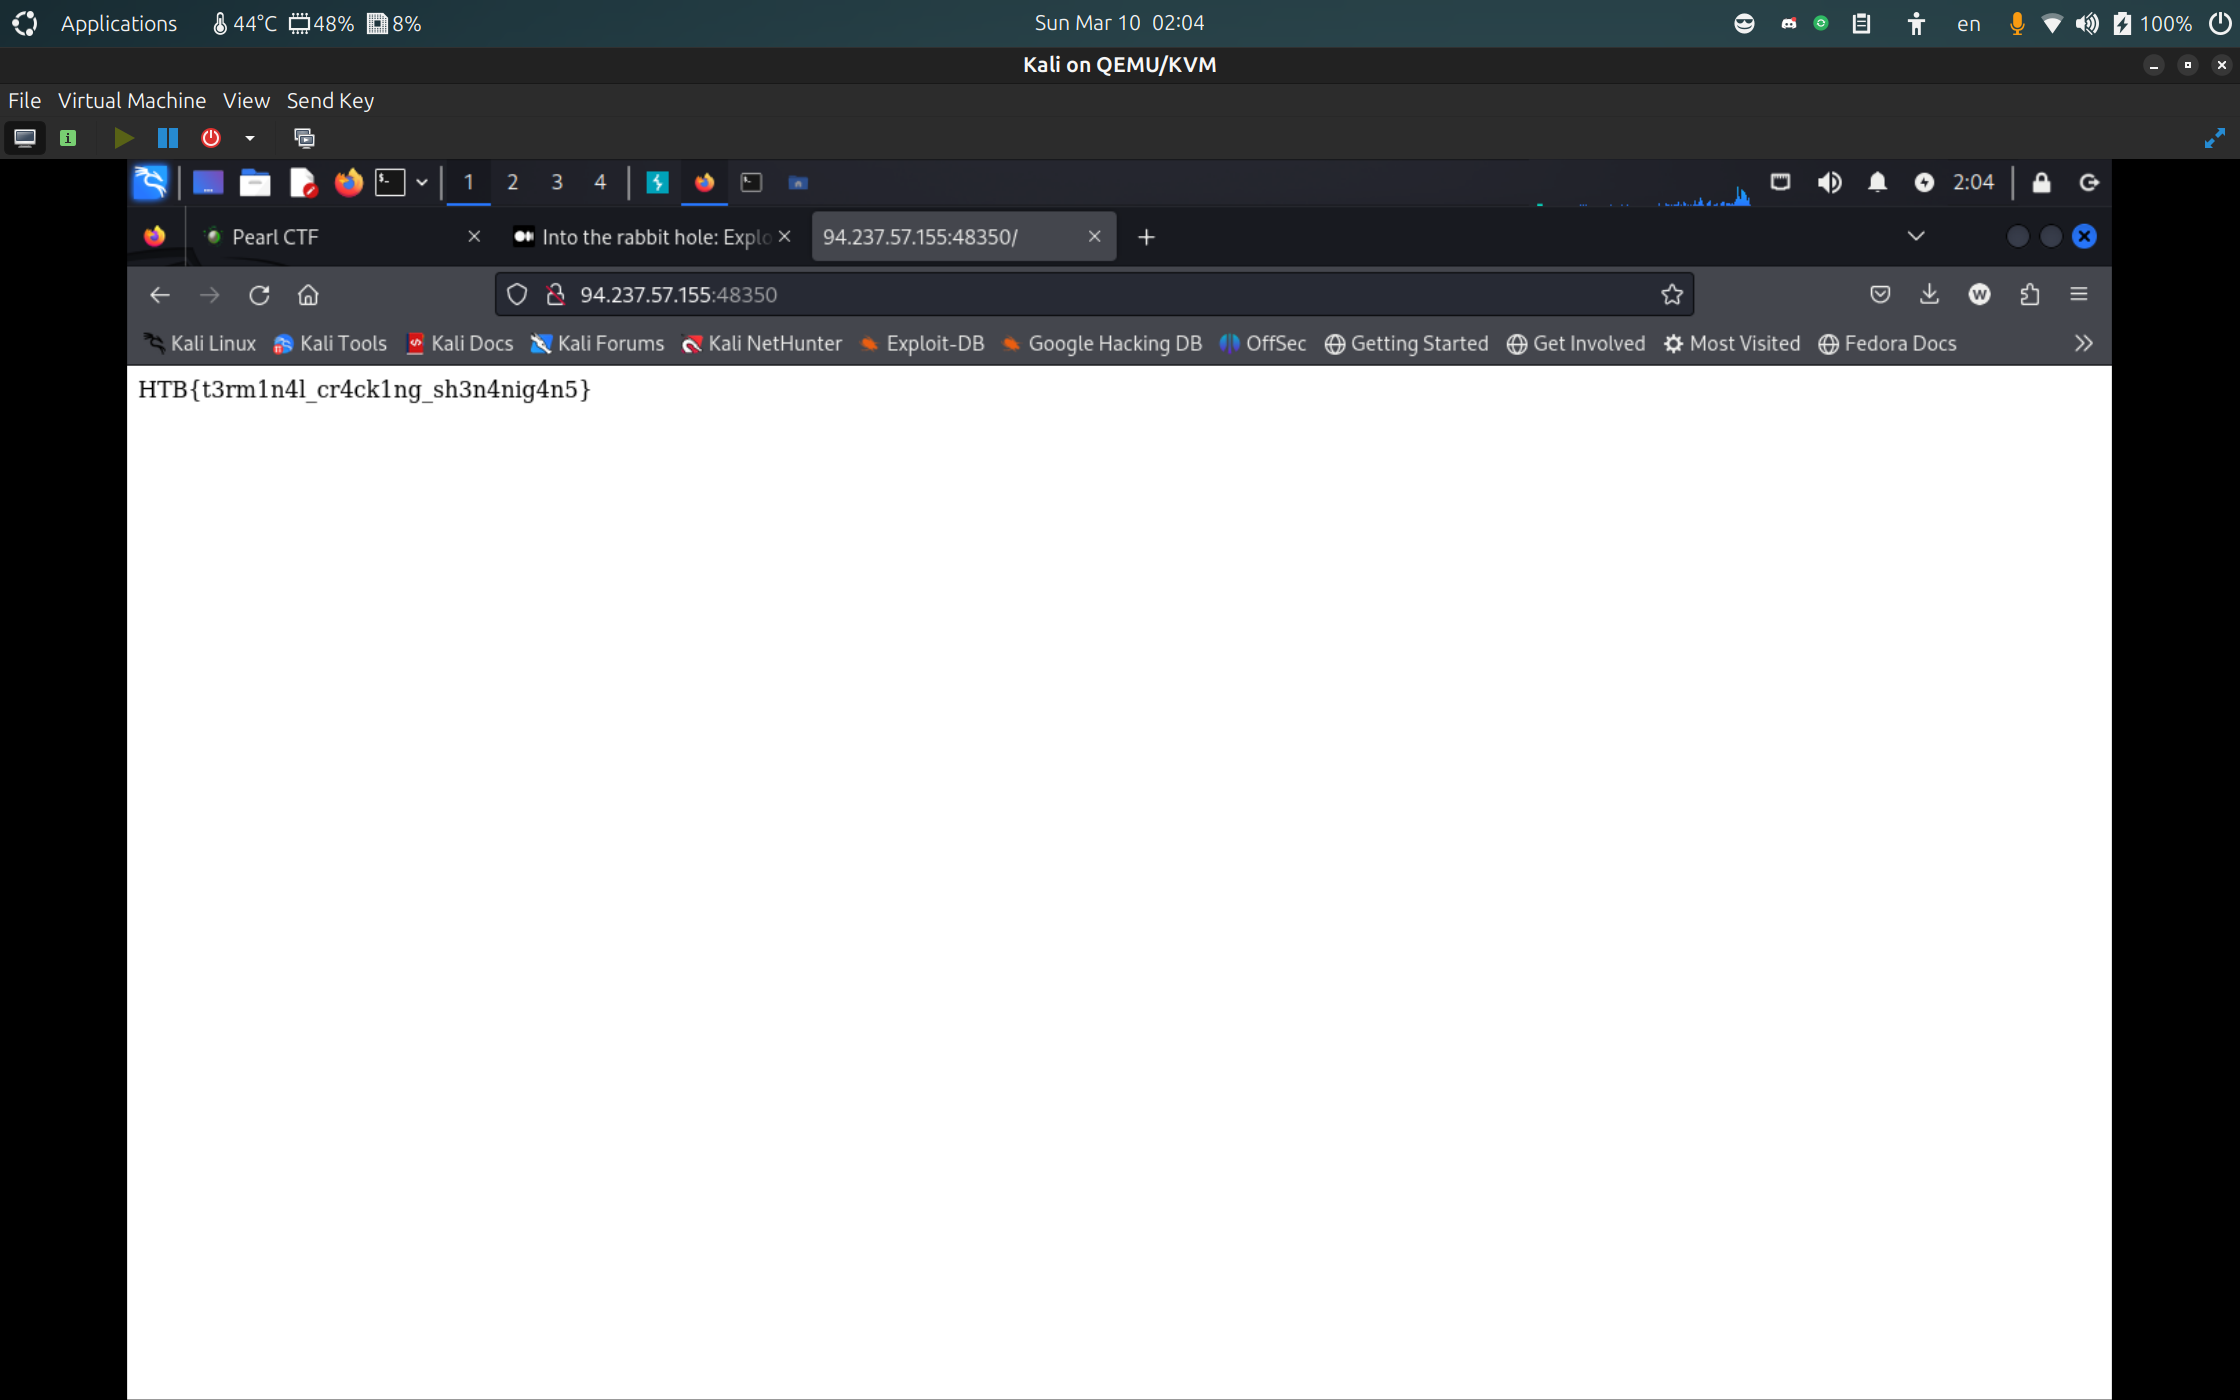This screenshot has width=2240, height=1400.
Task: Click the show desktop icon in Kali panel
Action: pos(207,182)
